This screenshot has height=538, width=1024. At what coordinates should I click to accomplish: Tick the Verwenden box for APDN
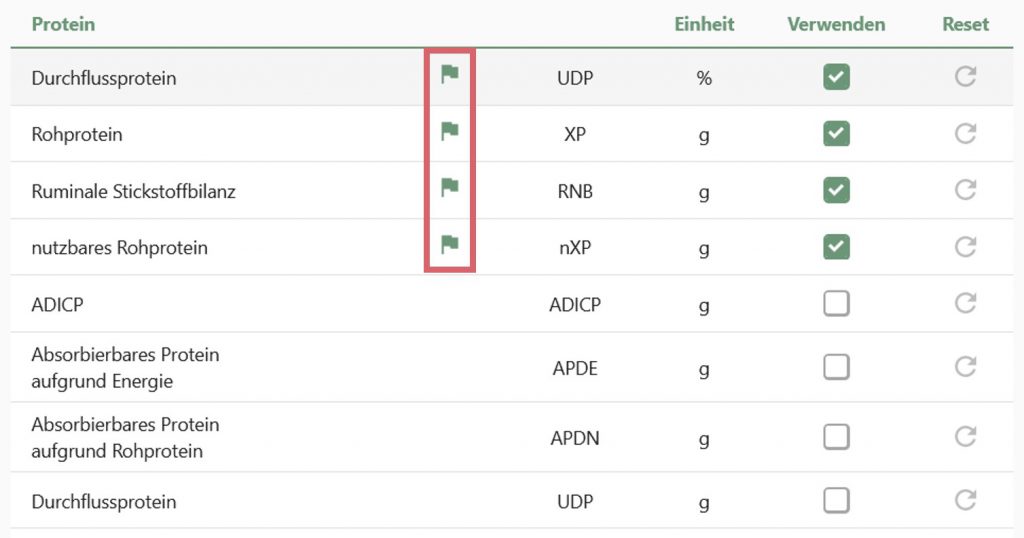(x=837, y=437)
